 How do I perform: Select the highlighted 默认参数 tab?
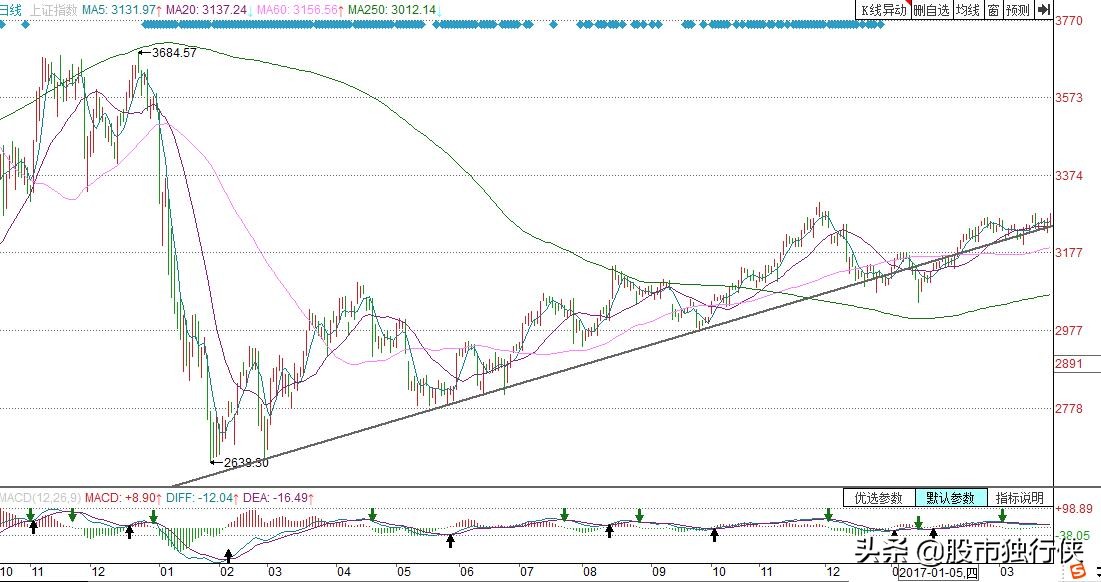(x=951, y=498)
